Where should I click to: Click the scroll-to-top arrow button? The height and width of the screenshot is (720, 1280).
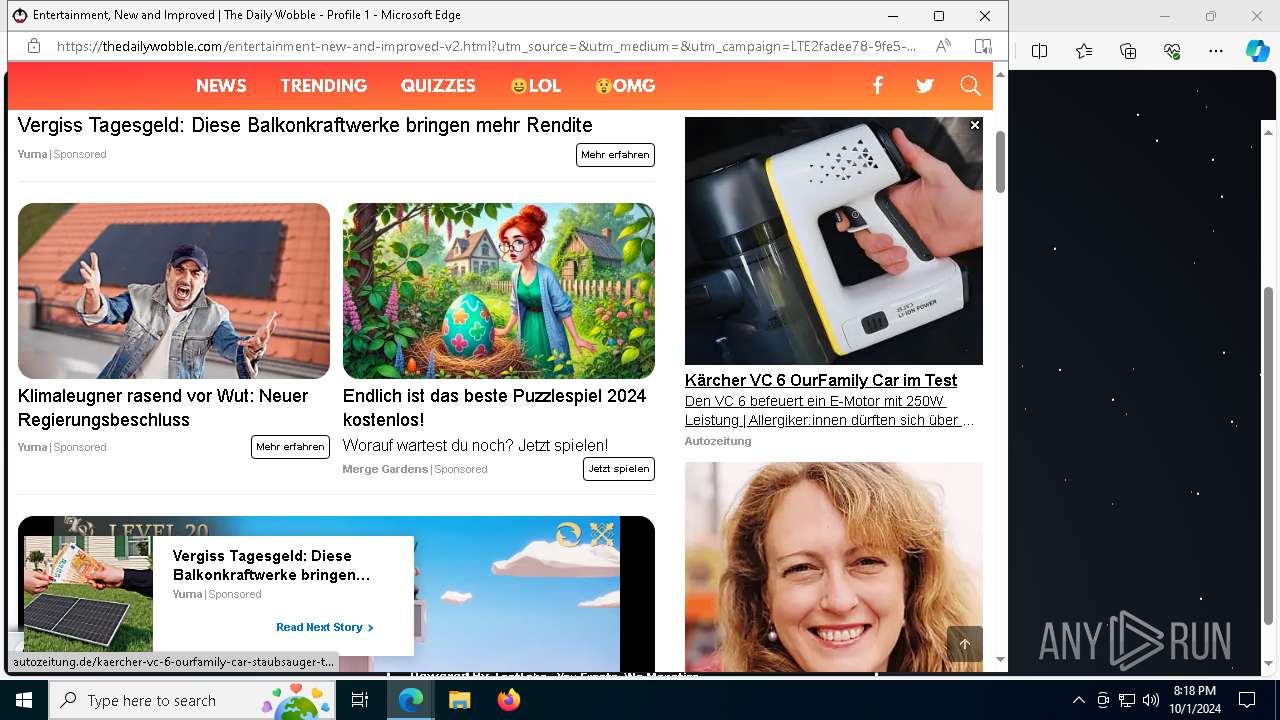coord(965,644)
